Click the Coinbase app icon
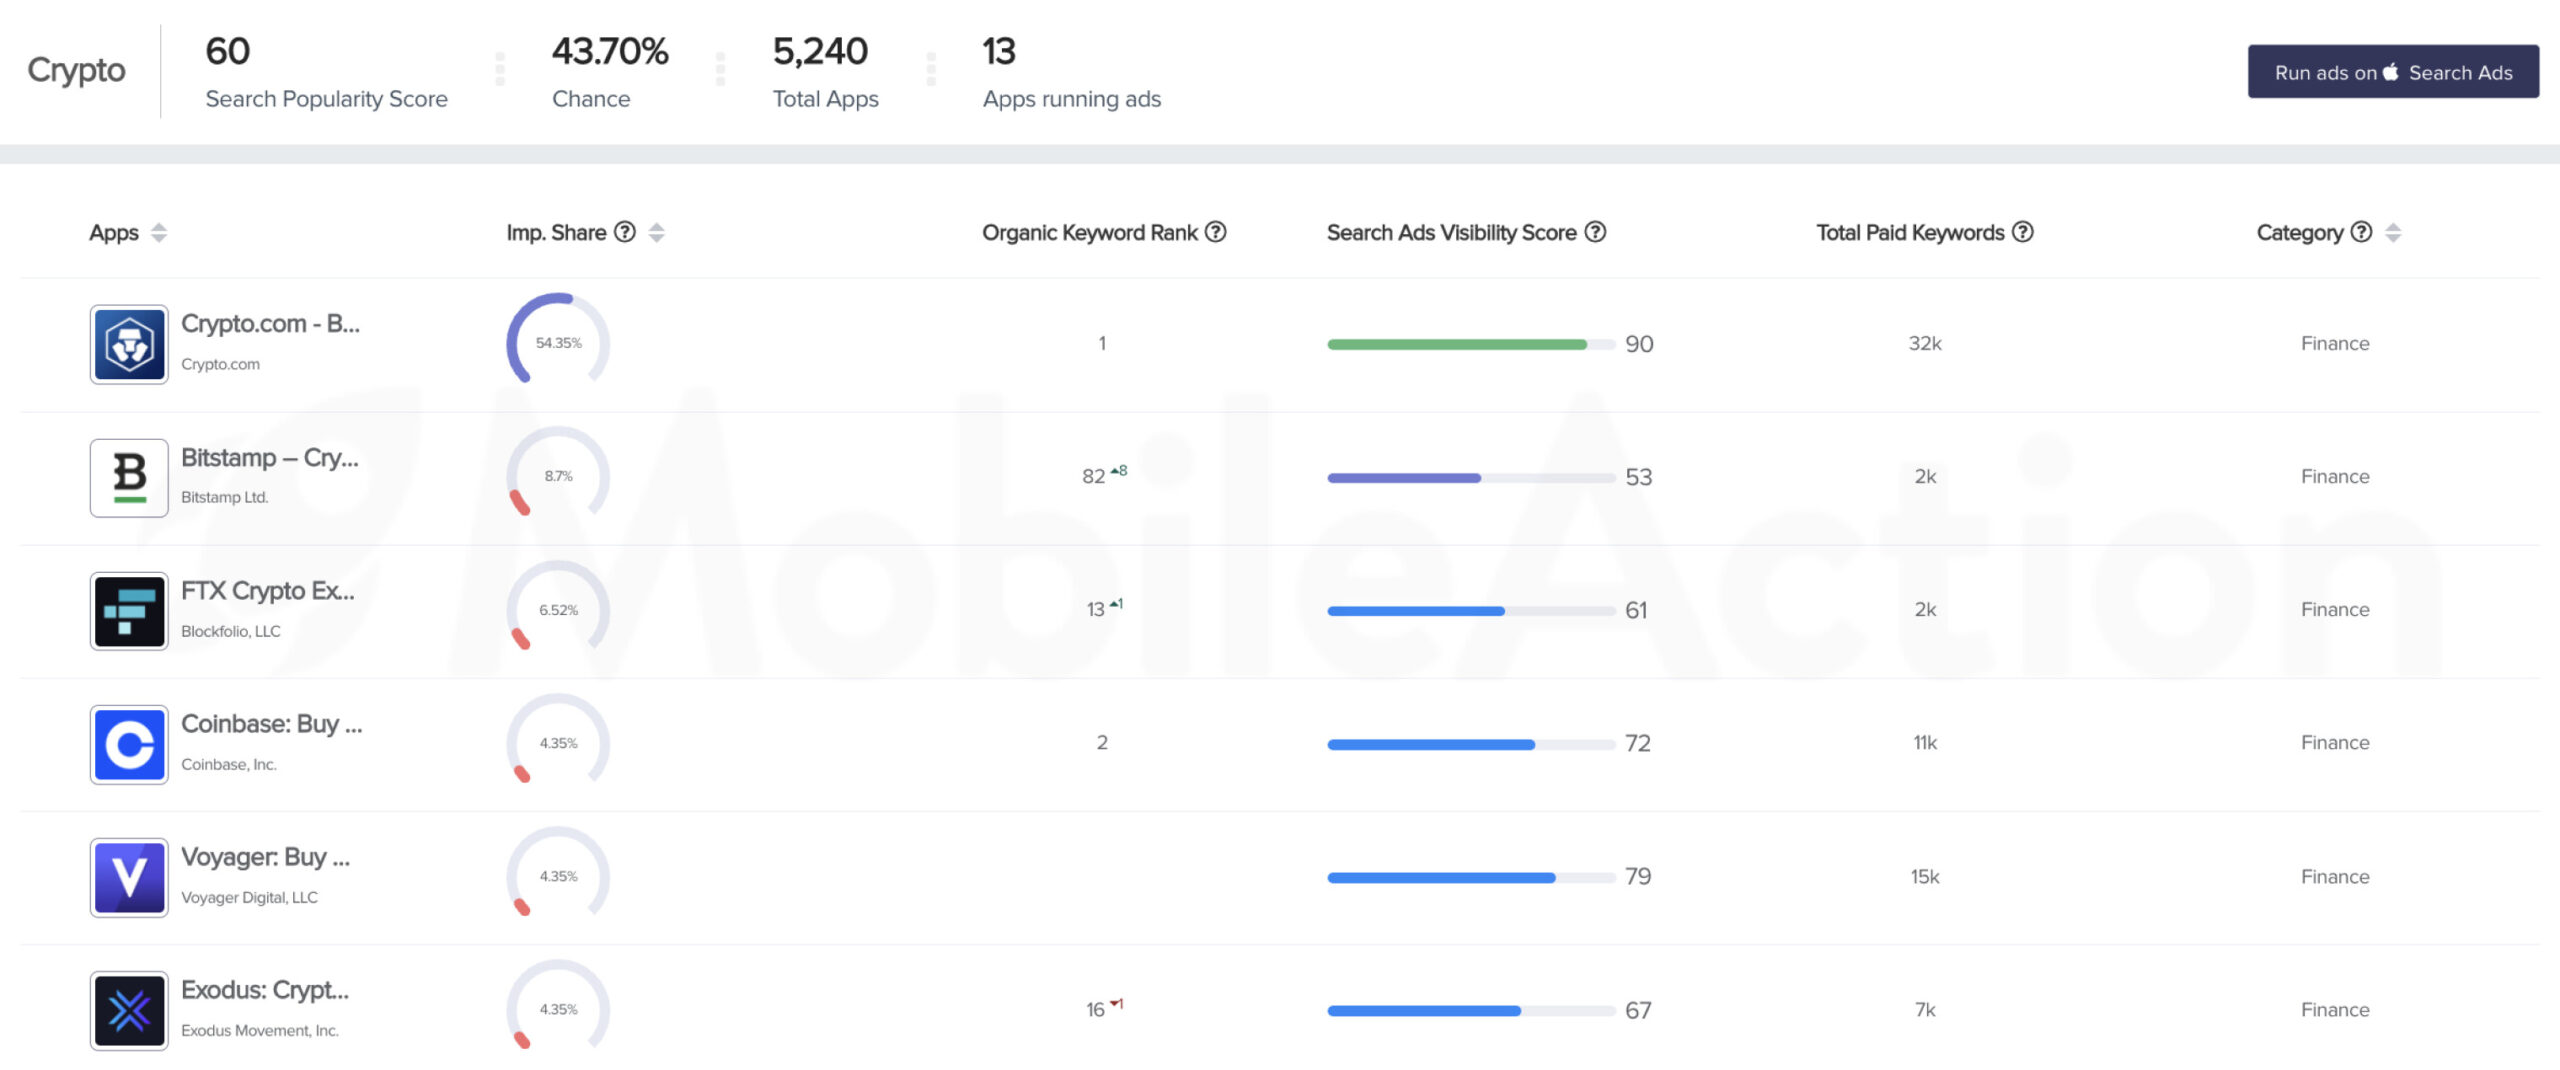The height and width of the screenshot is (1070, 2560). [x=129, y=745]
